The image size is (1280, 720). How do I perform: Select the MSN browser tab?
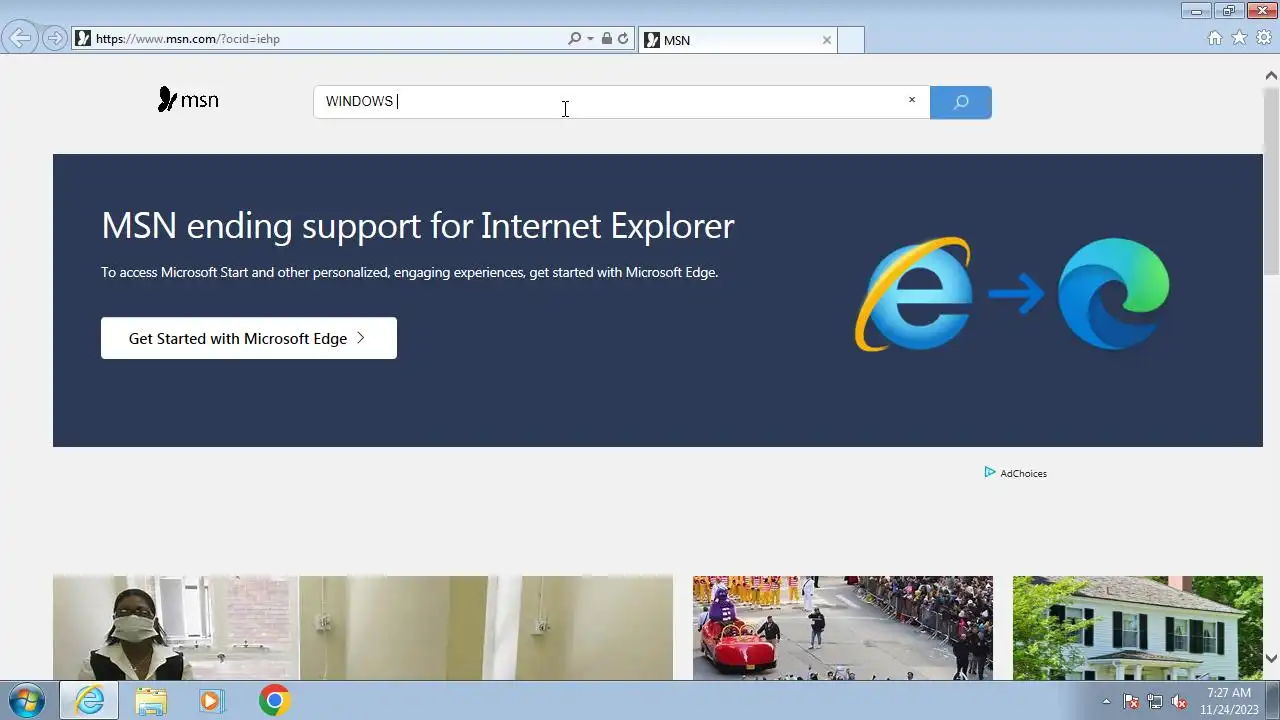point(737,40)
